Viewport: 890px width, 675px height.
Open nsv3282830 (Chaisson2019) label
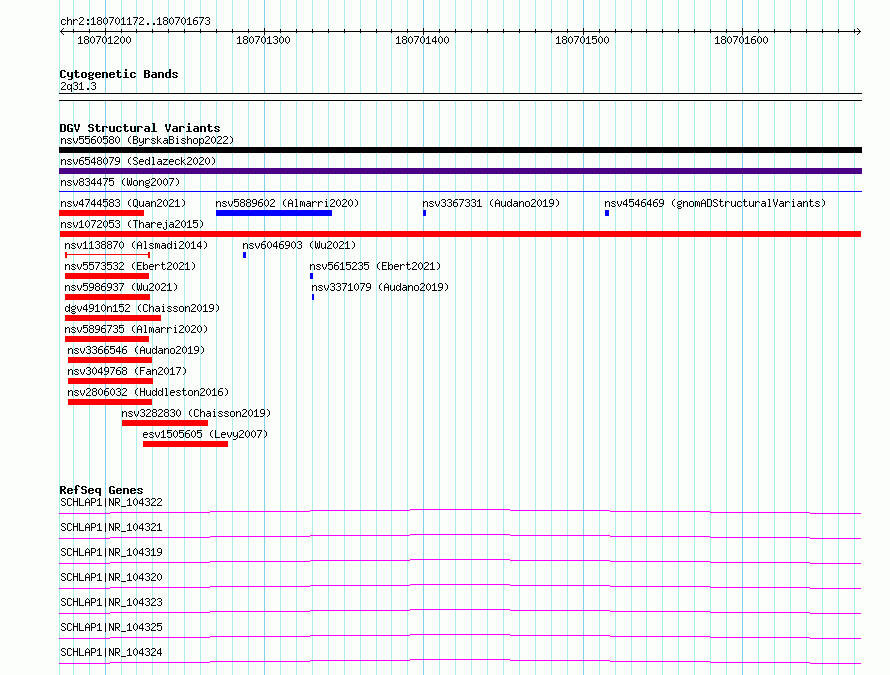(196, 413)
